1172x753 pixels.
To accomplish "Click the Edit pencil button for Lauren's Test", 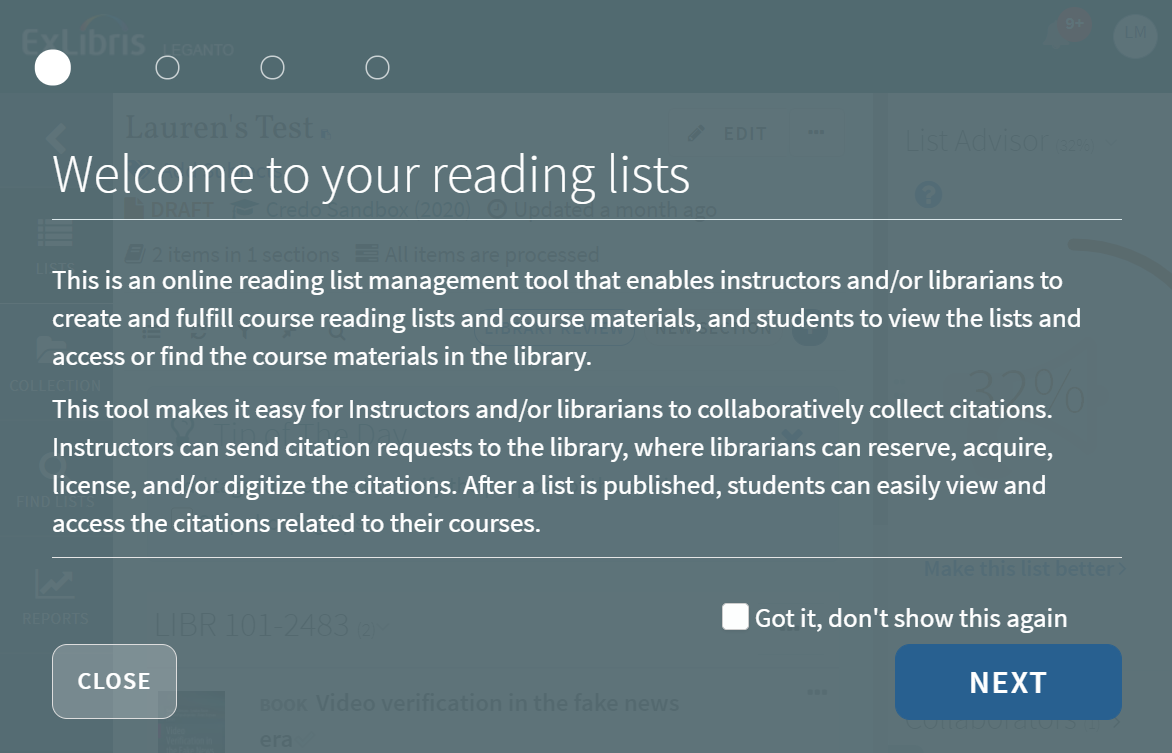I will pyautogui.click(x=728, y=133).
